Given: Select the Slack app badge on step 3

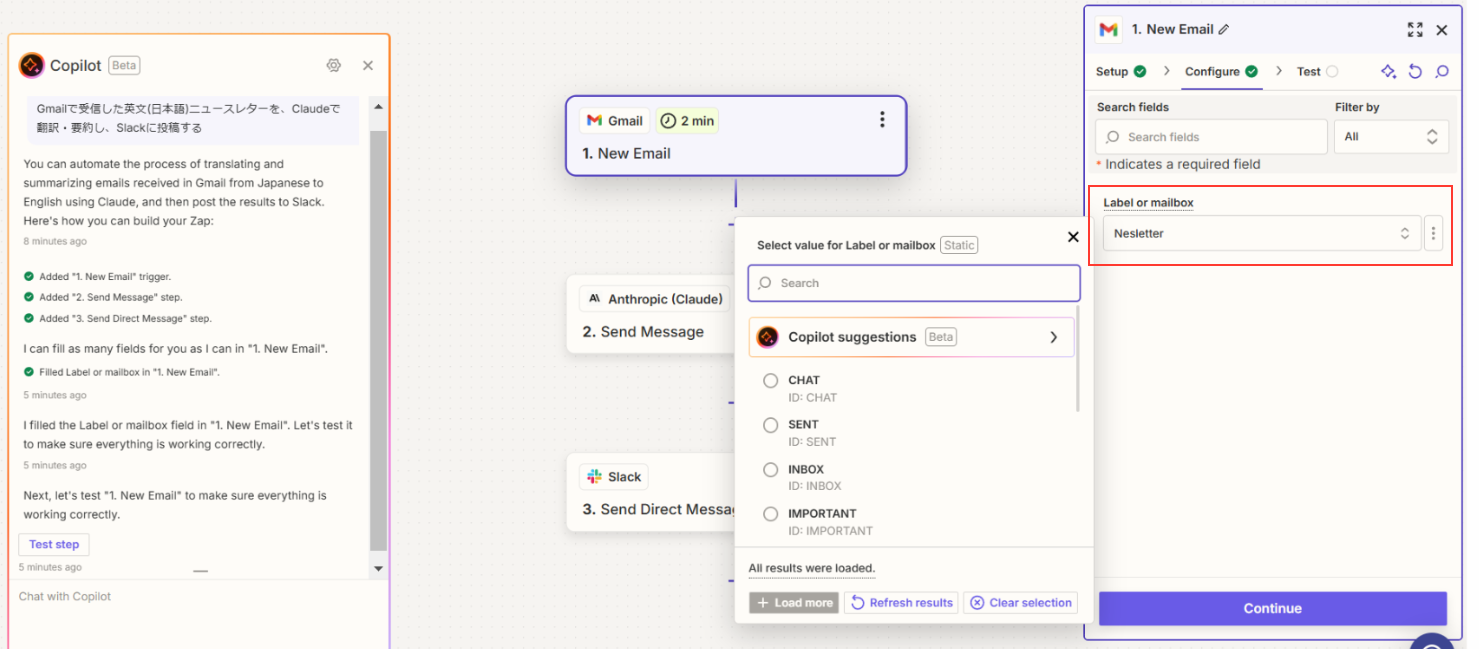Looking at the screenshot, I should click(x=614, y=477).
